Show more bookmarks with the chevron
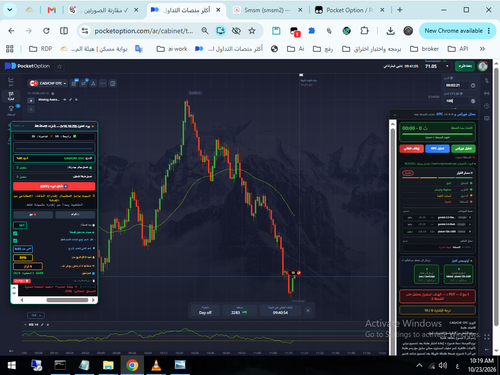500x375 pixels. (482, 49)
